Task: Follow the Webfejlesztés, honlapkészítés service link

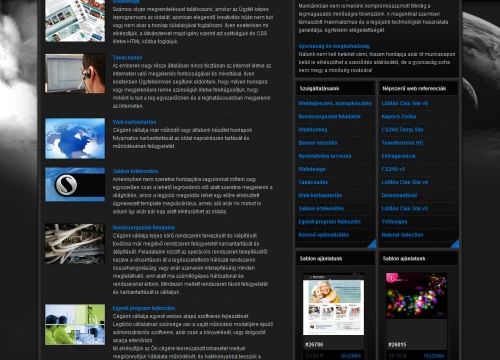Action: click(x=335, y=103)
